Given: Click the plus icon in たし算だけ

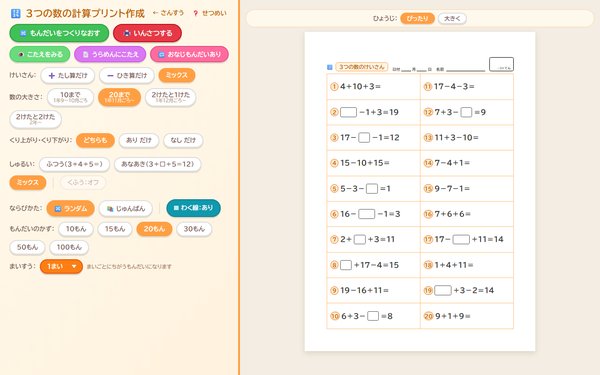Looking at the screenshot, I should coord(52,76).
